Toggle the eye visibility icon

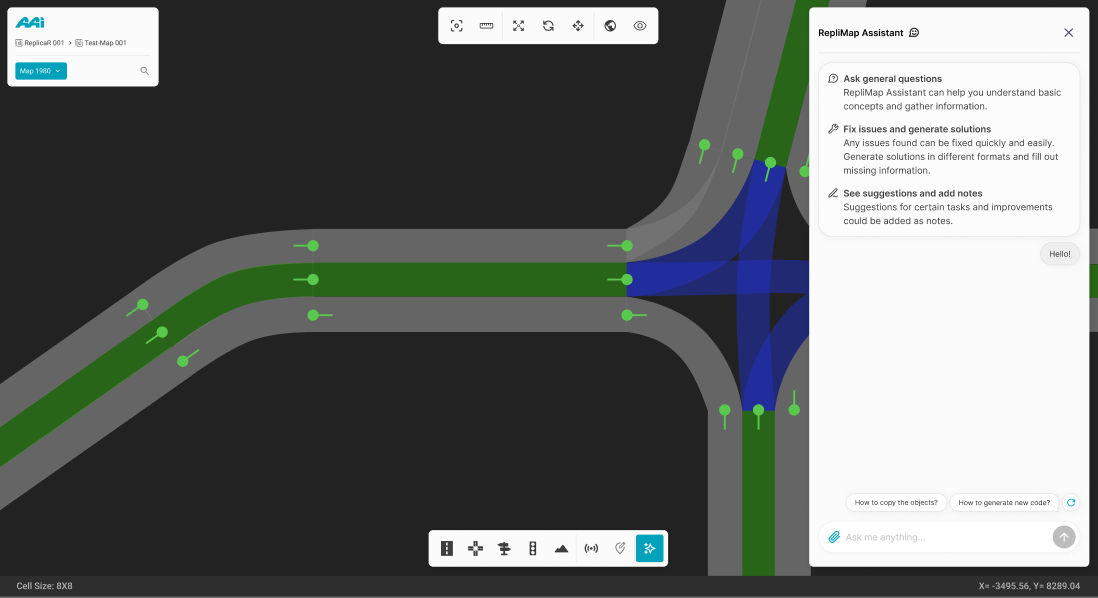click(x=640, y=26)
